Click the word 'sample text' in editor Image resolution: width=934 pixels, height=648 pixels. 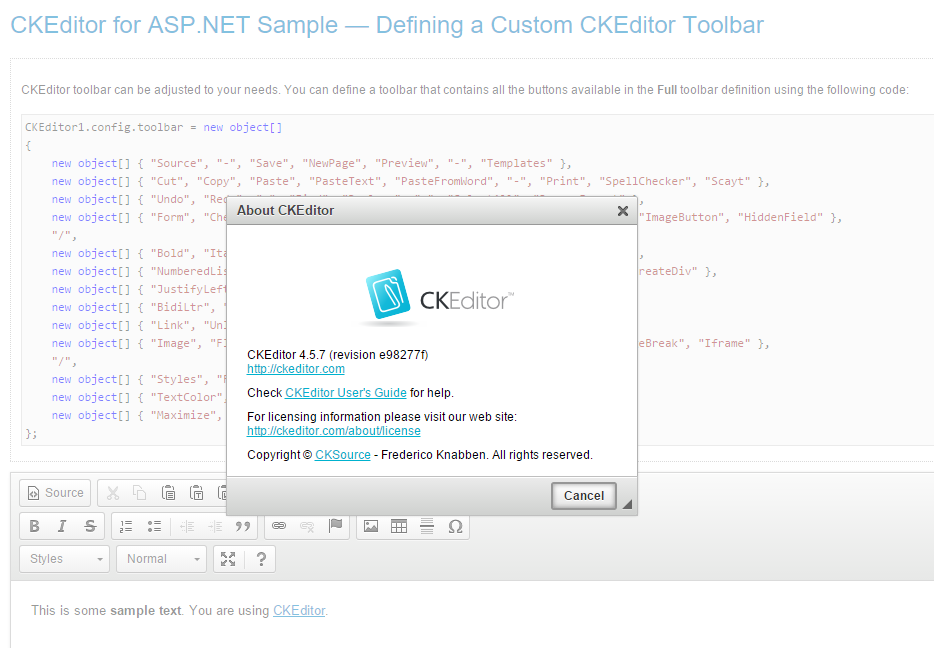pyautogui.click(x=146, y=611)
